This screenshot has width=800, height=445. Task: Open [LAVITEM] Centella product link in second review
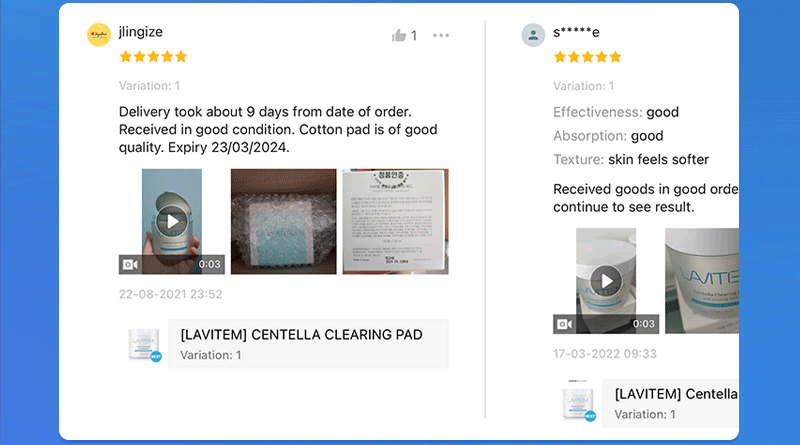tap(676, 394)
